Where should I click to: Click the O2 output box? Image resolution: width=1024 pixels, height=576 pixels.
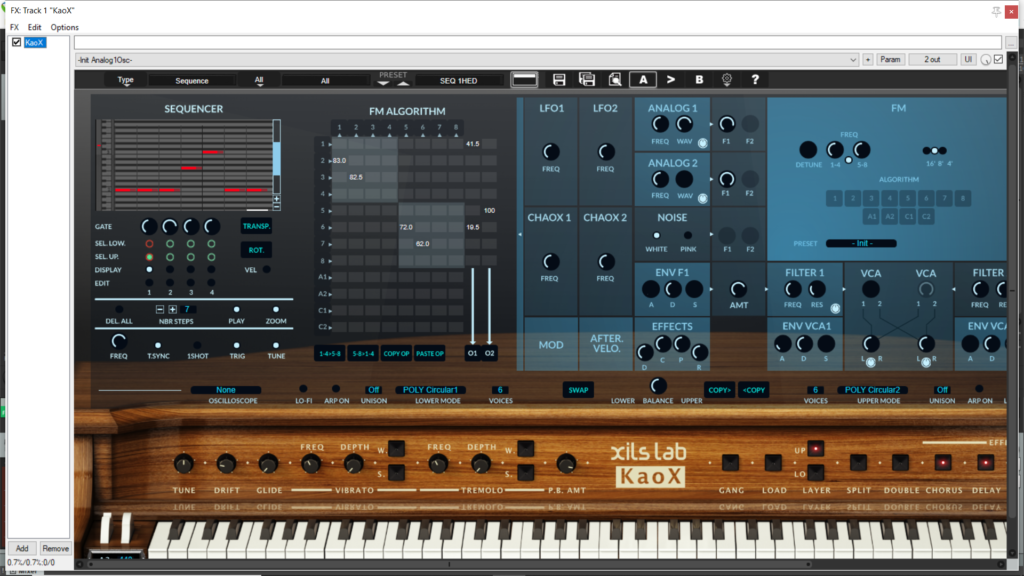[489, 353]
